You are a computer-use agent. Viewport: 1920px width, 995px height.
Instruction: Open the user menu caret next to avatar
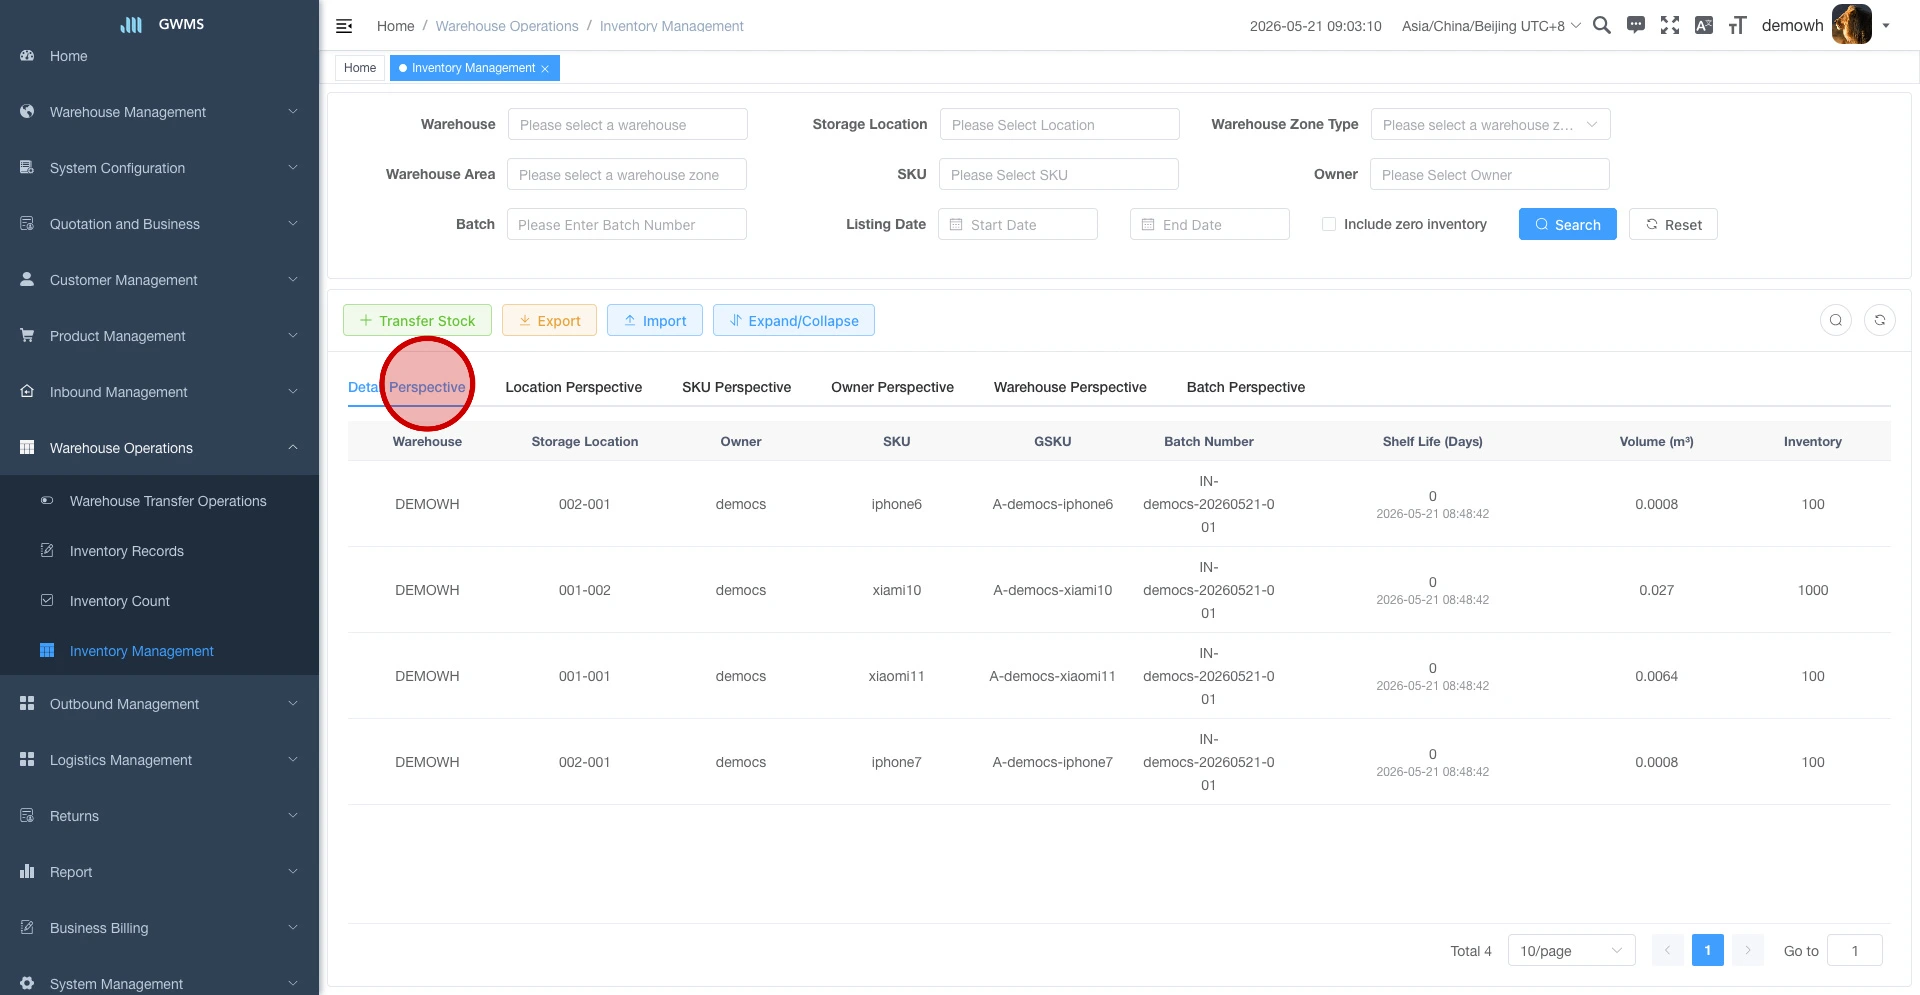[x=1886, y=26]
